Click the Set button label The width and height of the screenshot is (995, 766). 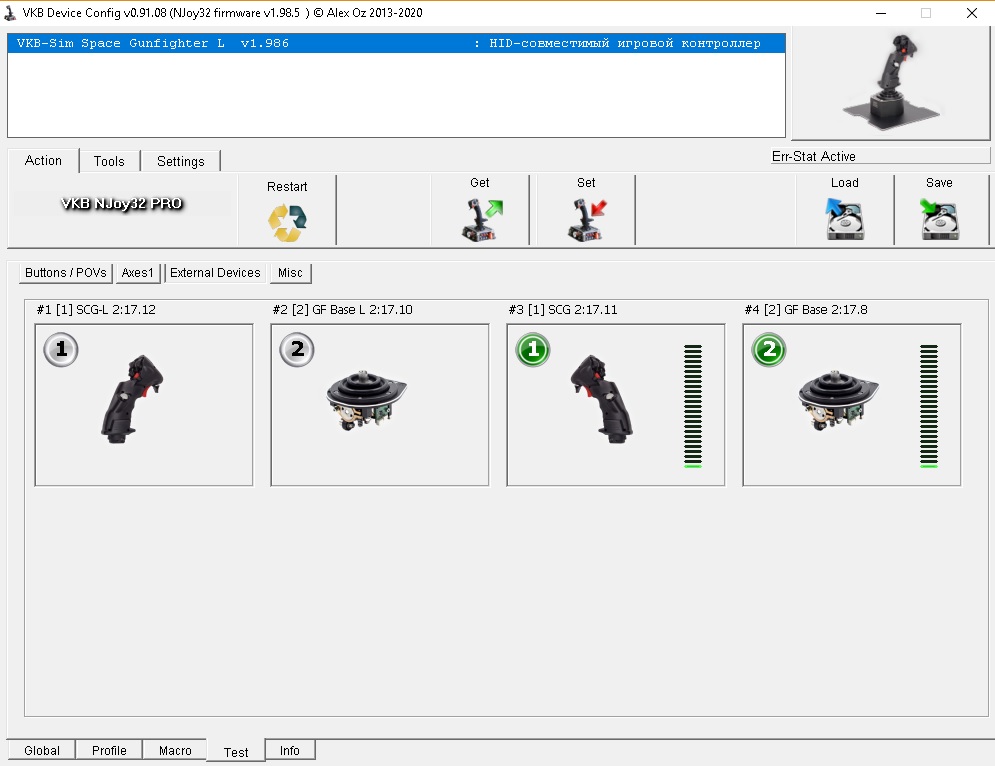point(586,183)
